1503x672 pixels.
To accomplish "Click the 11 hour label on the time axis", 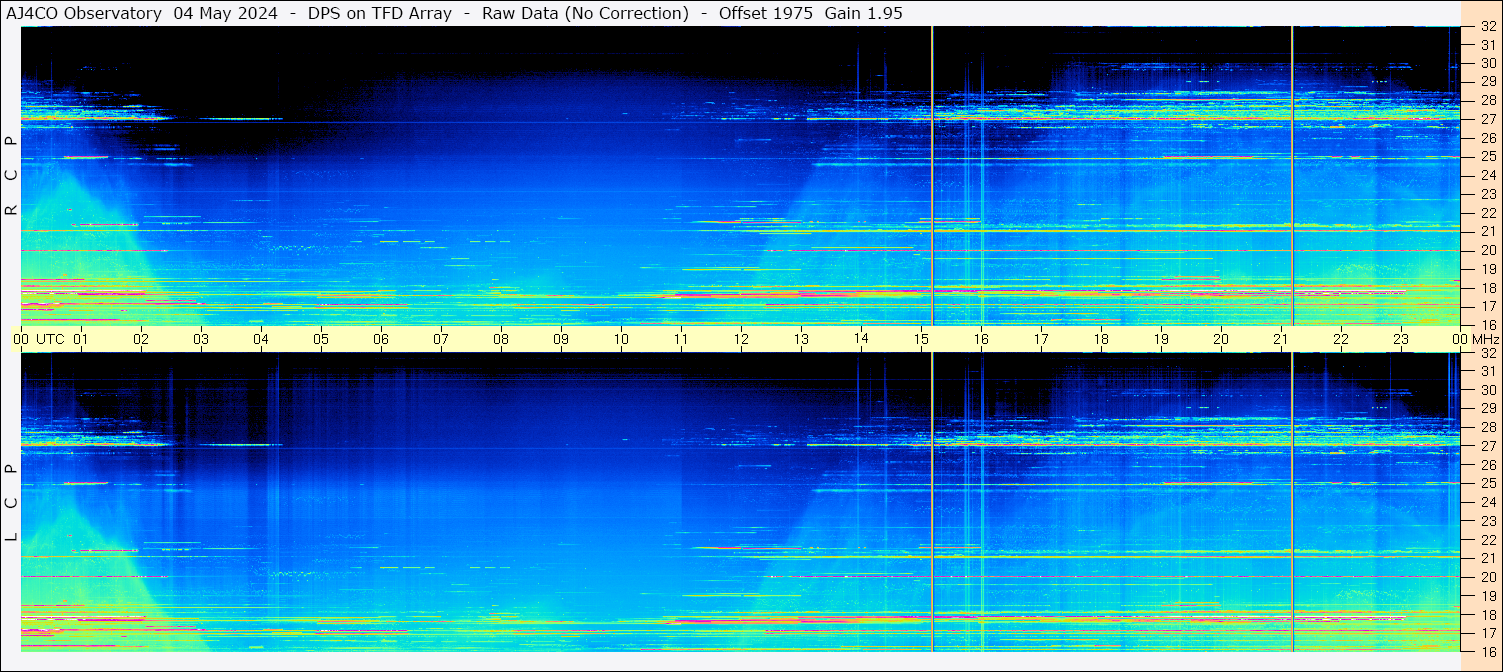I will tap(681, 339).
